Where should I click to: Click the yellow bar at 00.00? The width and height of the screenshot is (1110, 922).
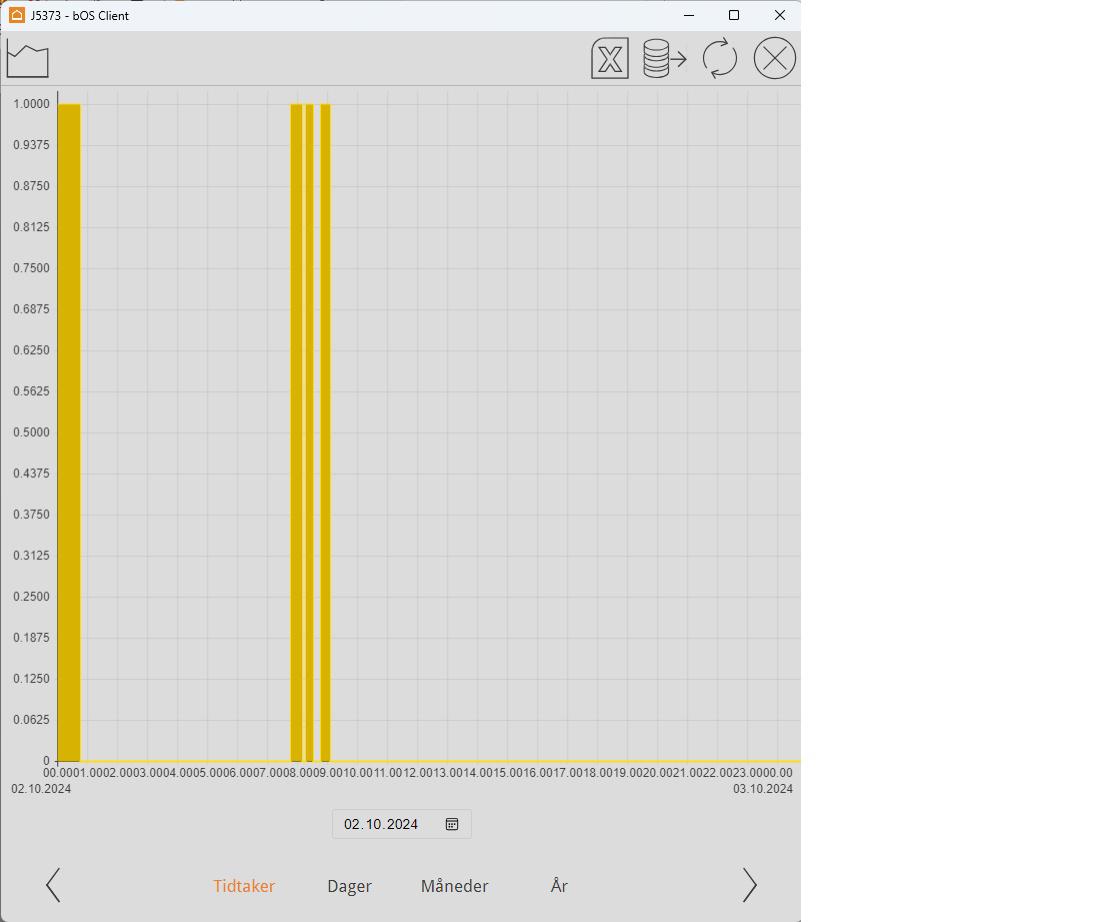coord(69,430)
